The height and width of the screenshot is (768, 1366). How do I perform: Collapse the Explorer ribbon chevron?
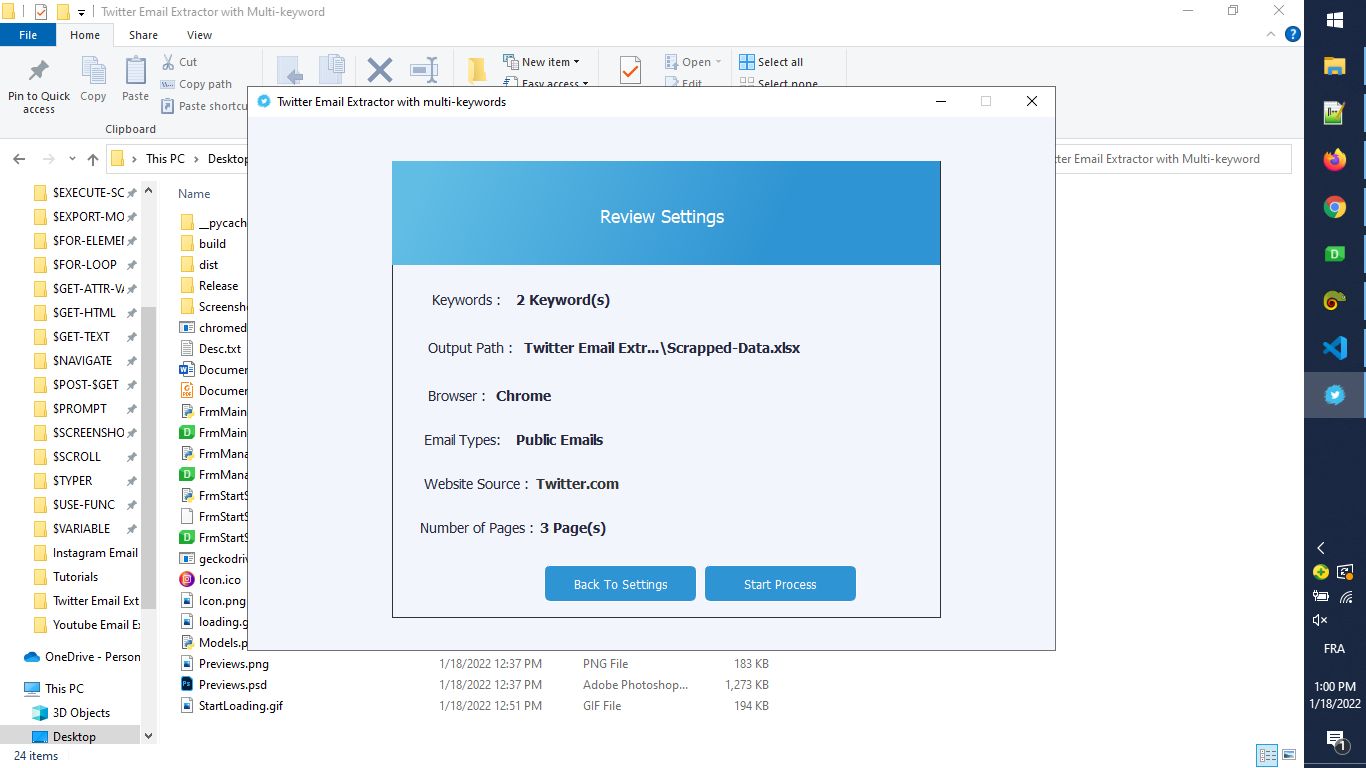click(1271, 34)
